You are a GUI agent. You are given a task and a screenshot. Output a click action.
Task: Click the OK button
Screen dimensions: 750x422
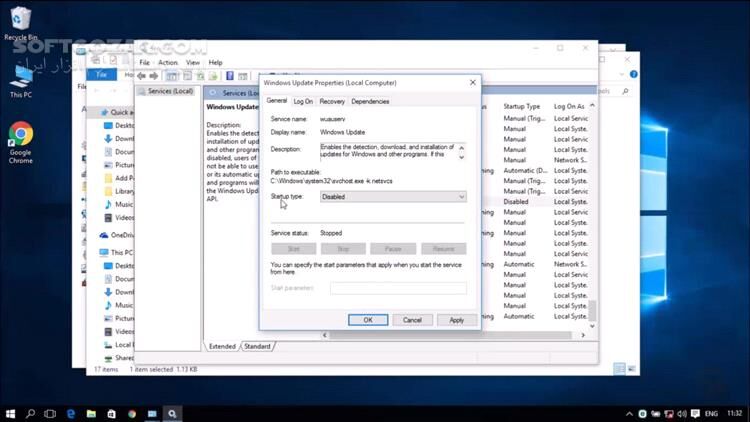click(367, 320)
